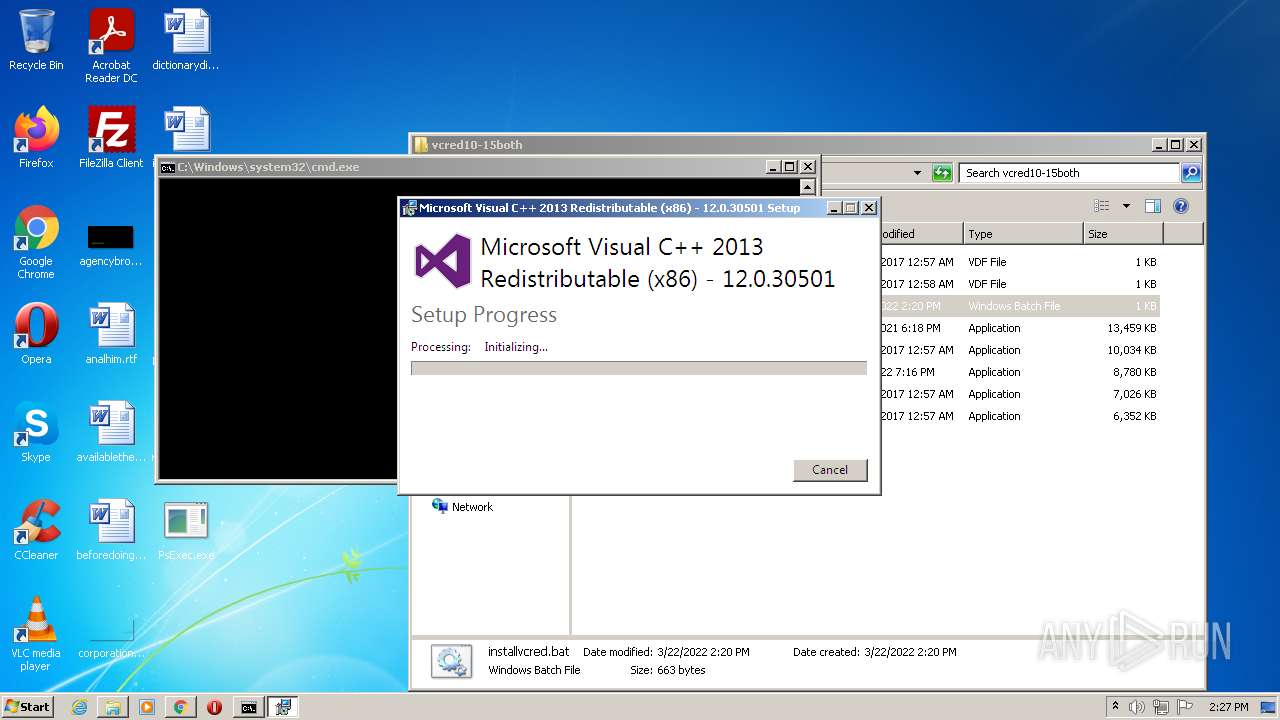Screen dimensions: 1280x720
Task: Open the More view options dropdown arrow
Action: [x=1126, y=206]
